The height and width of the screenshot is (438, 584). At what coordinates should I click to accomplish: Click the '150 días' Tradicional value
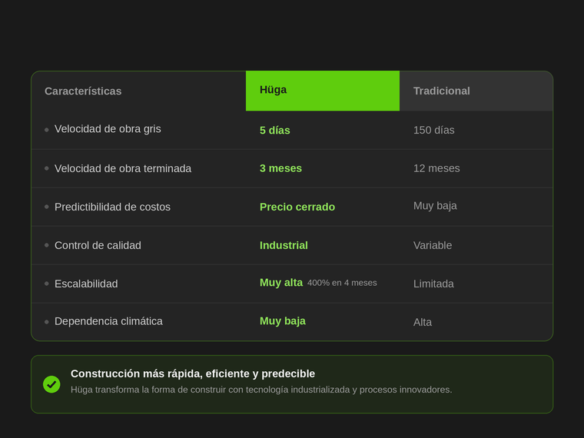click(x=434, y=130)
